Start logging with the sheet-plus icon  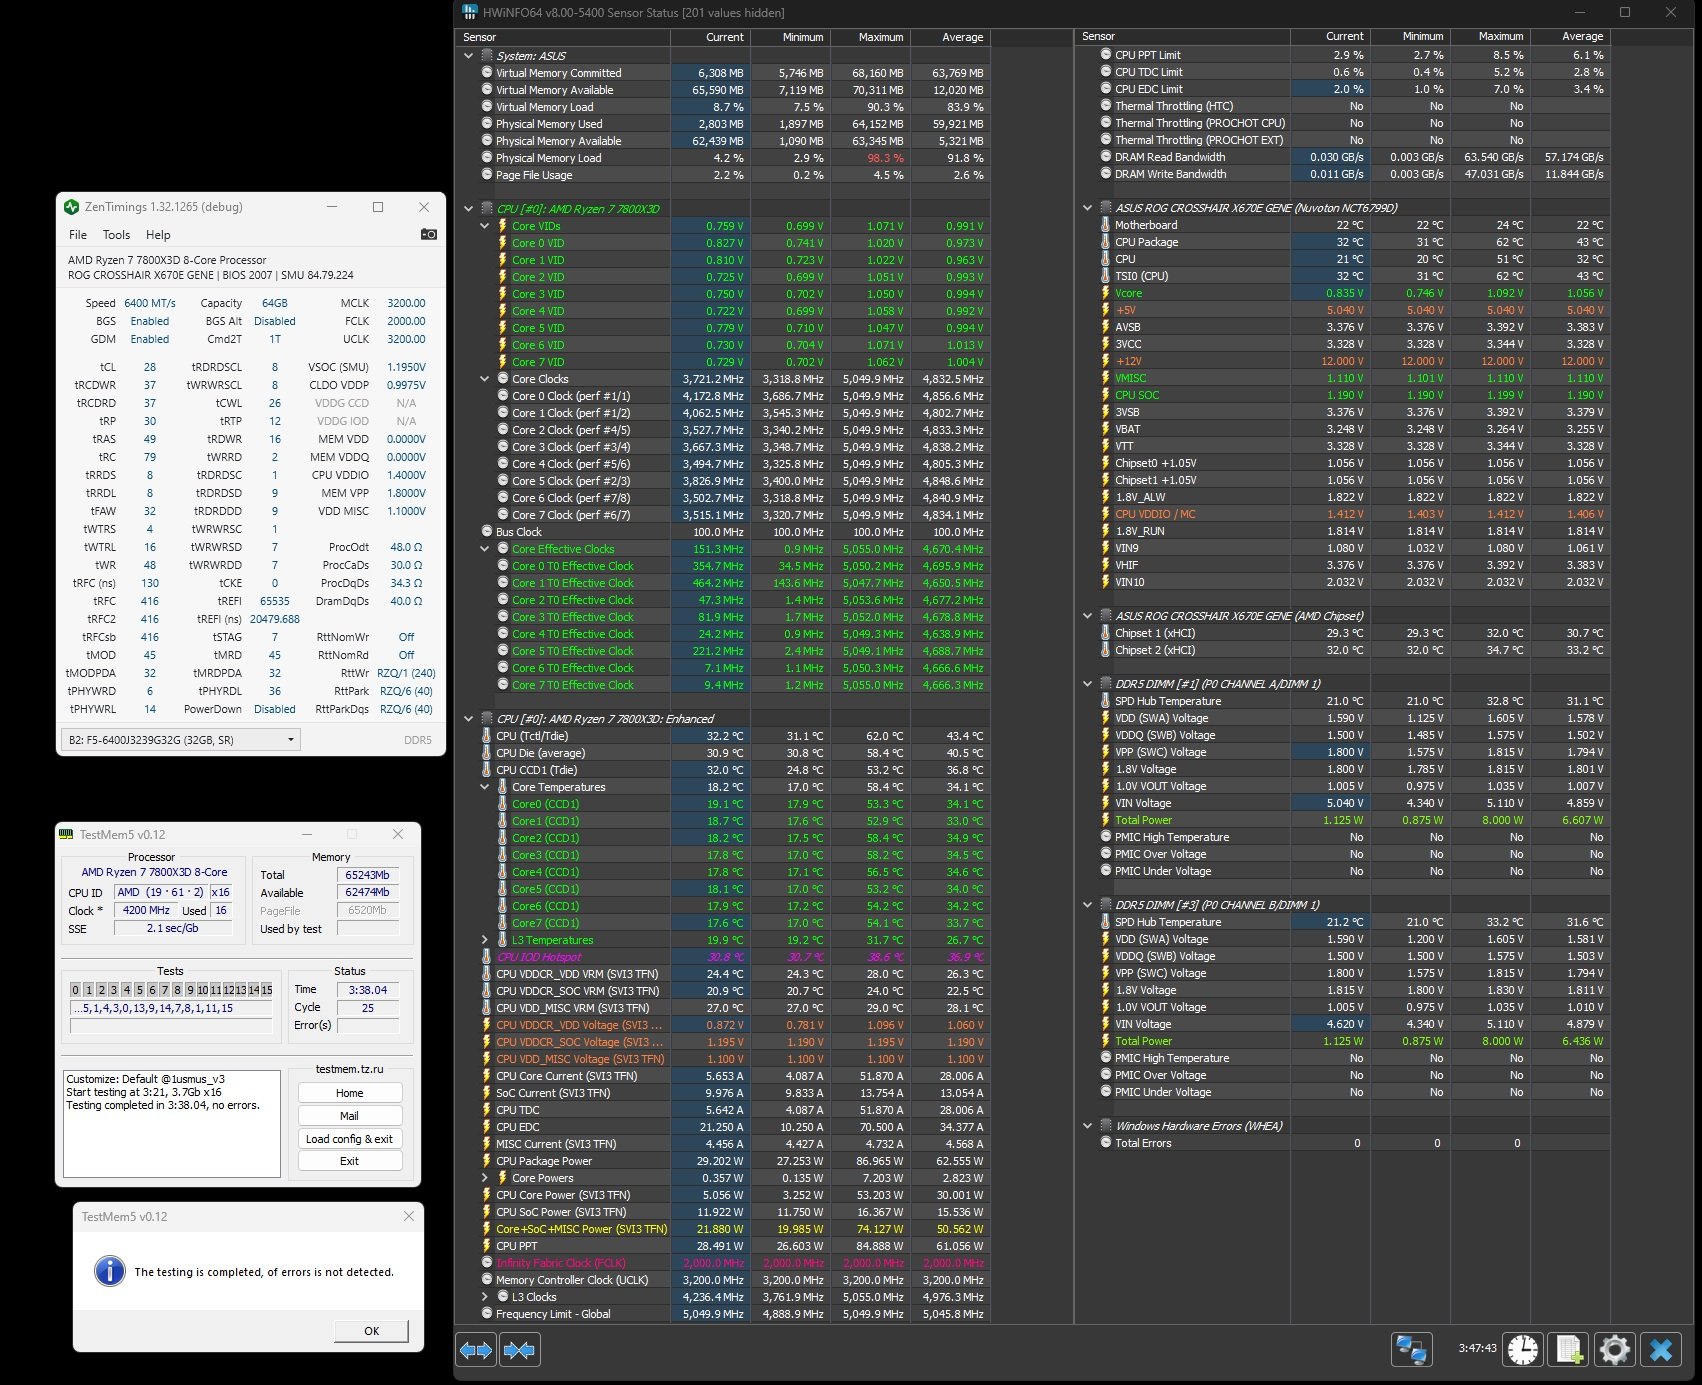click(1569, 1349)
